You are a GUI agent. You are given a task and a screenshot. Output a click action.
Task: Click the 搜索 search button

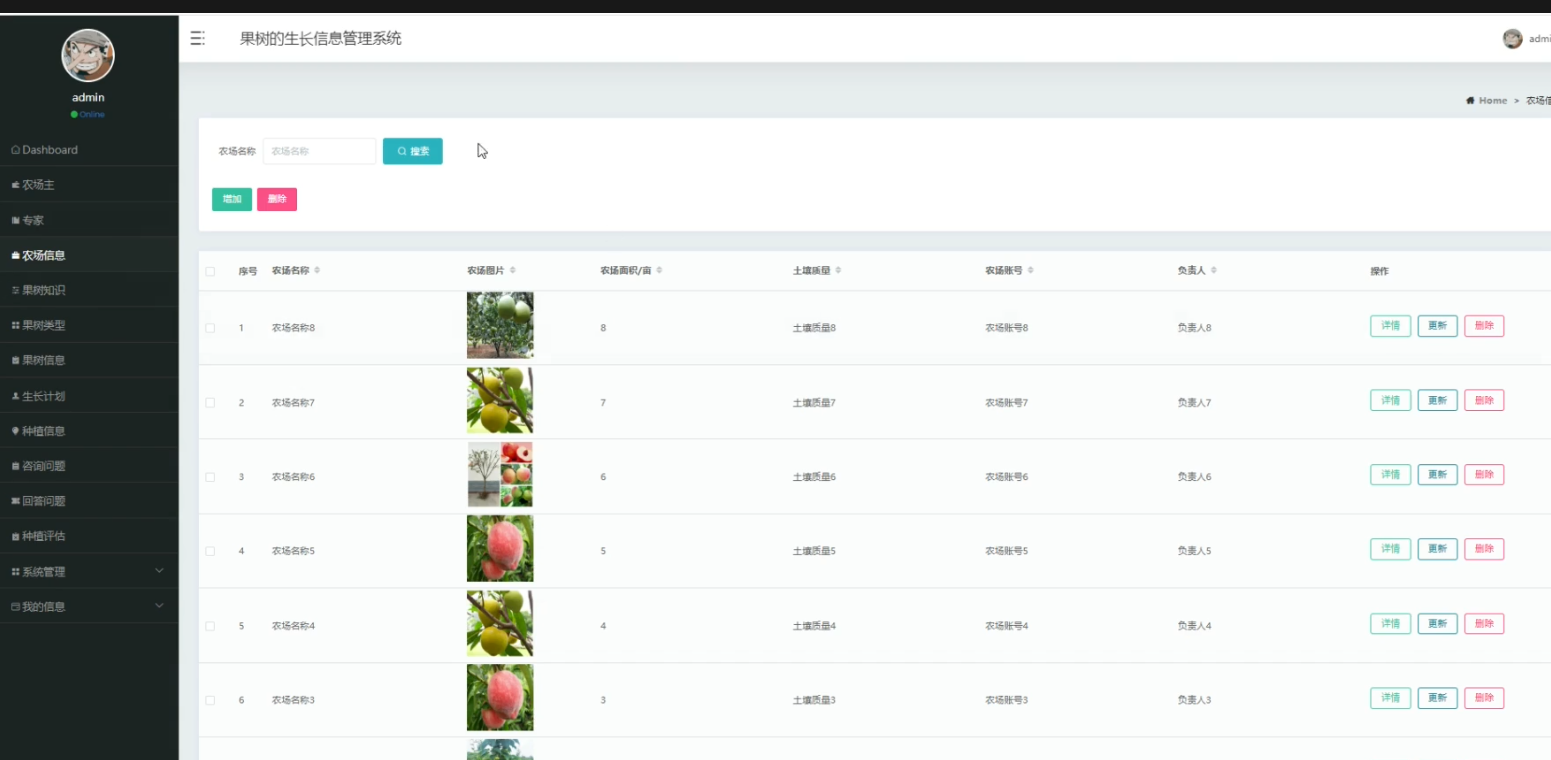pos(413,151)
